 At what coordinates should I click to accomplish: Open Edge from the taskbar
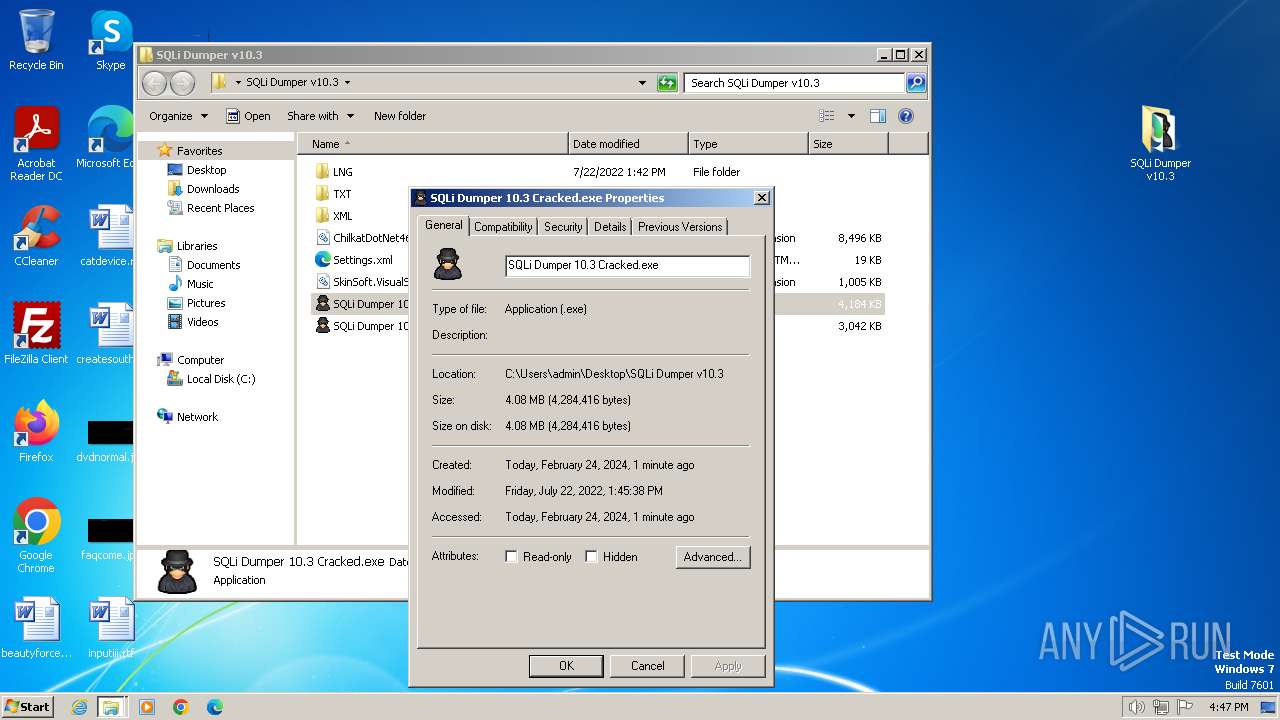pyautogui.click(x=215, y=707)
